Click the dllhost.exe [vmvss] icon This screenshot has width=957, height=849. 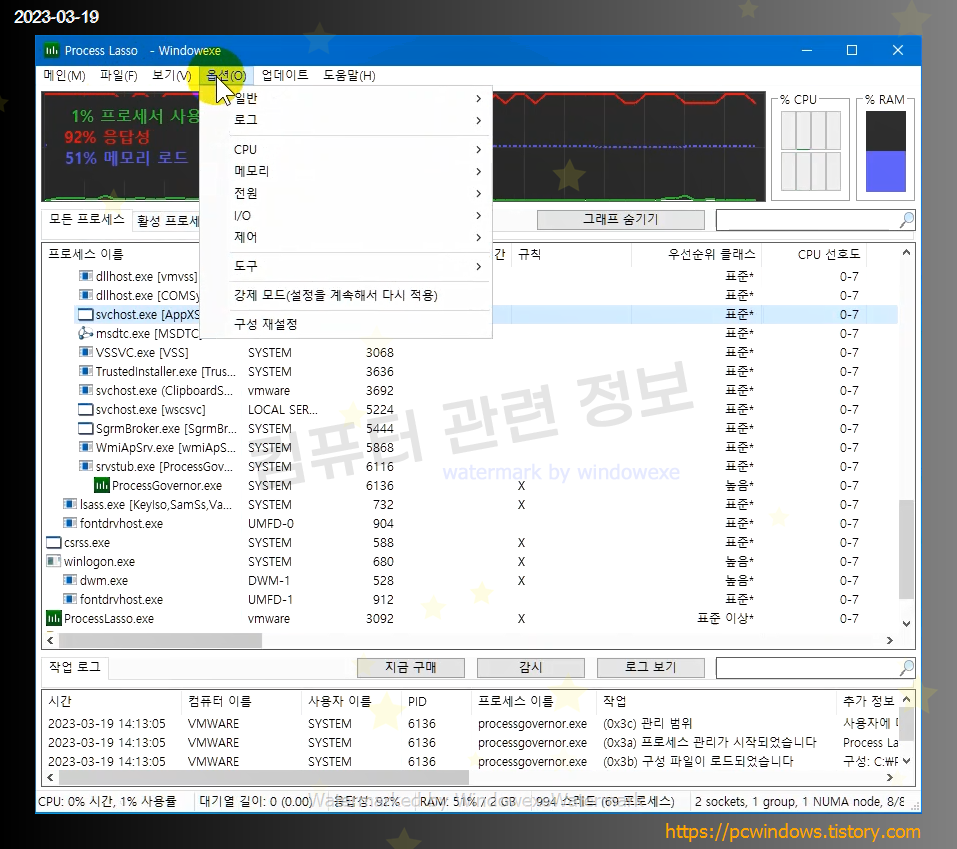(x=86, y=276)
